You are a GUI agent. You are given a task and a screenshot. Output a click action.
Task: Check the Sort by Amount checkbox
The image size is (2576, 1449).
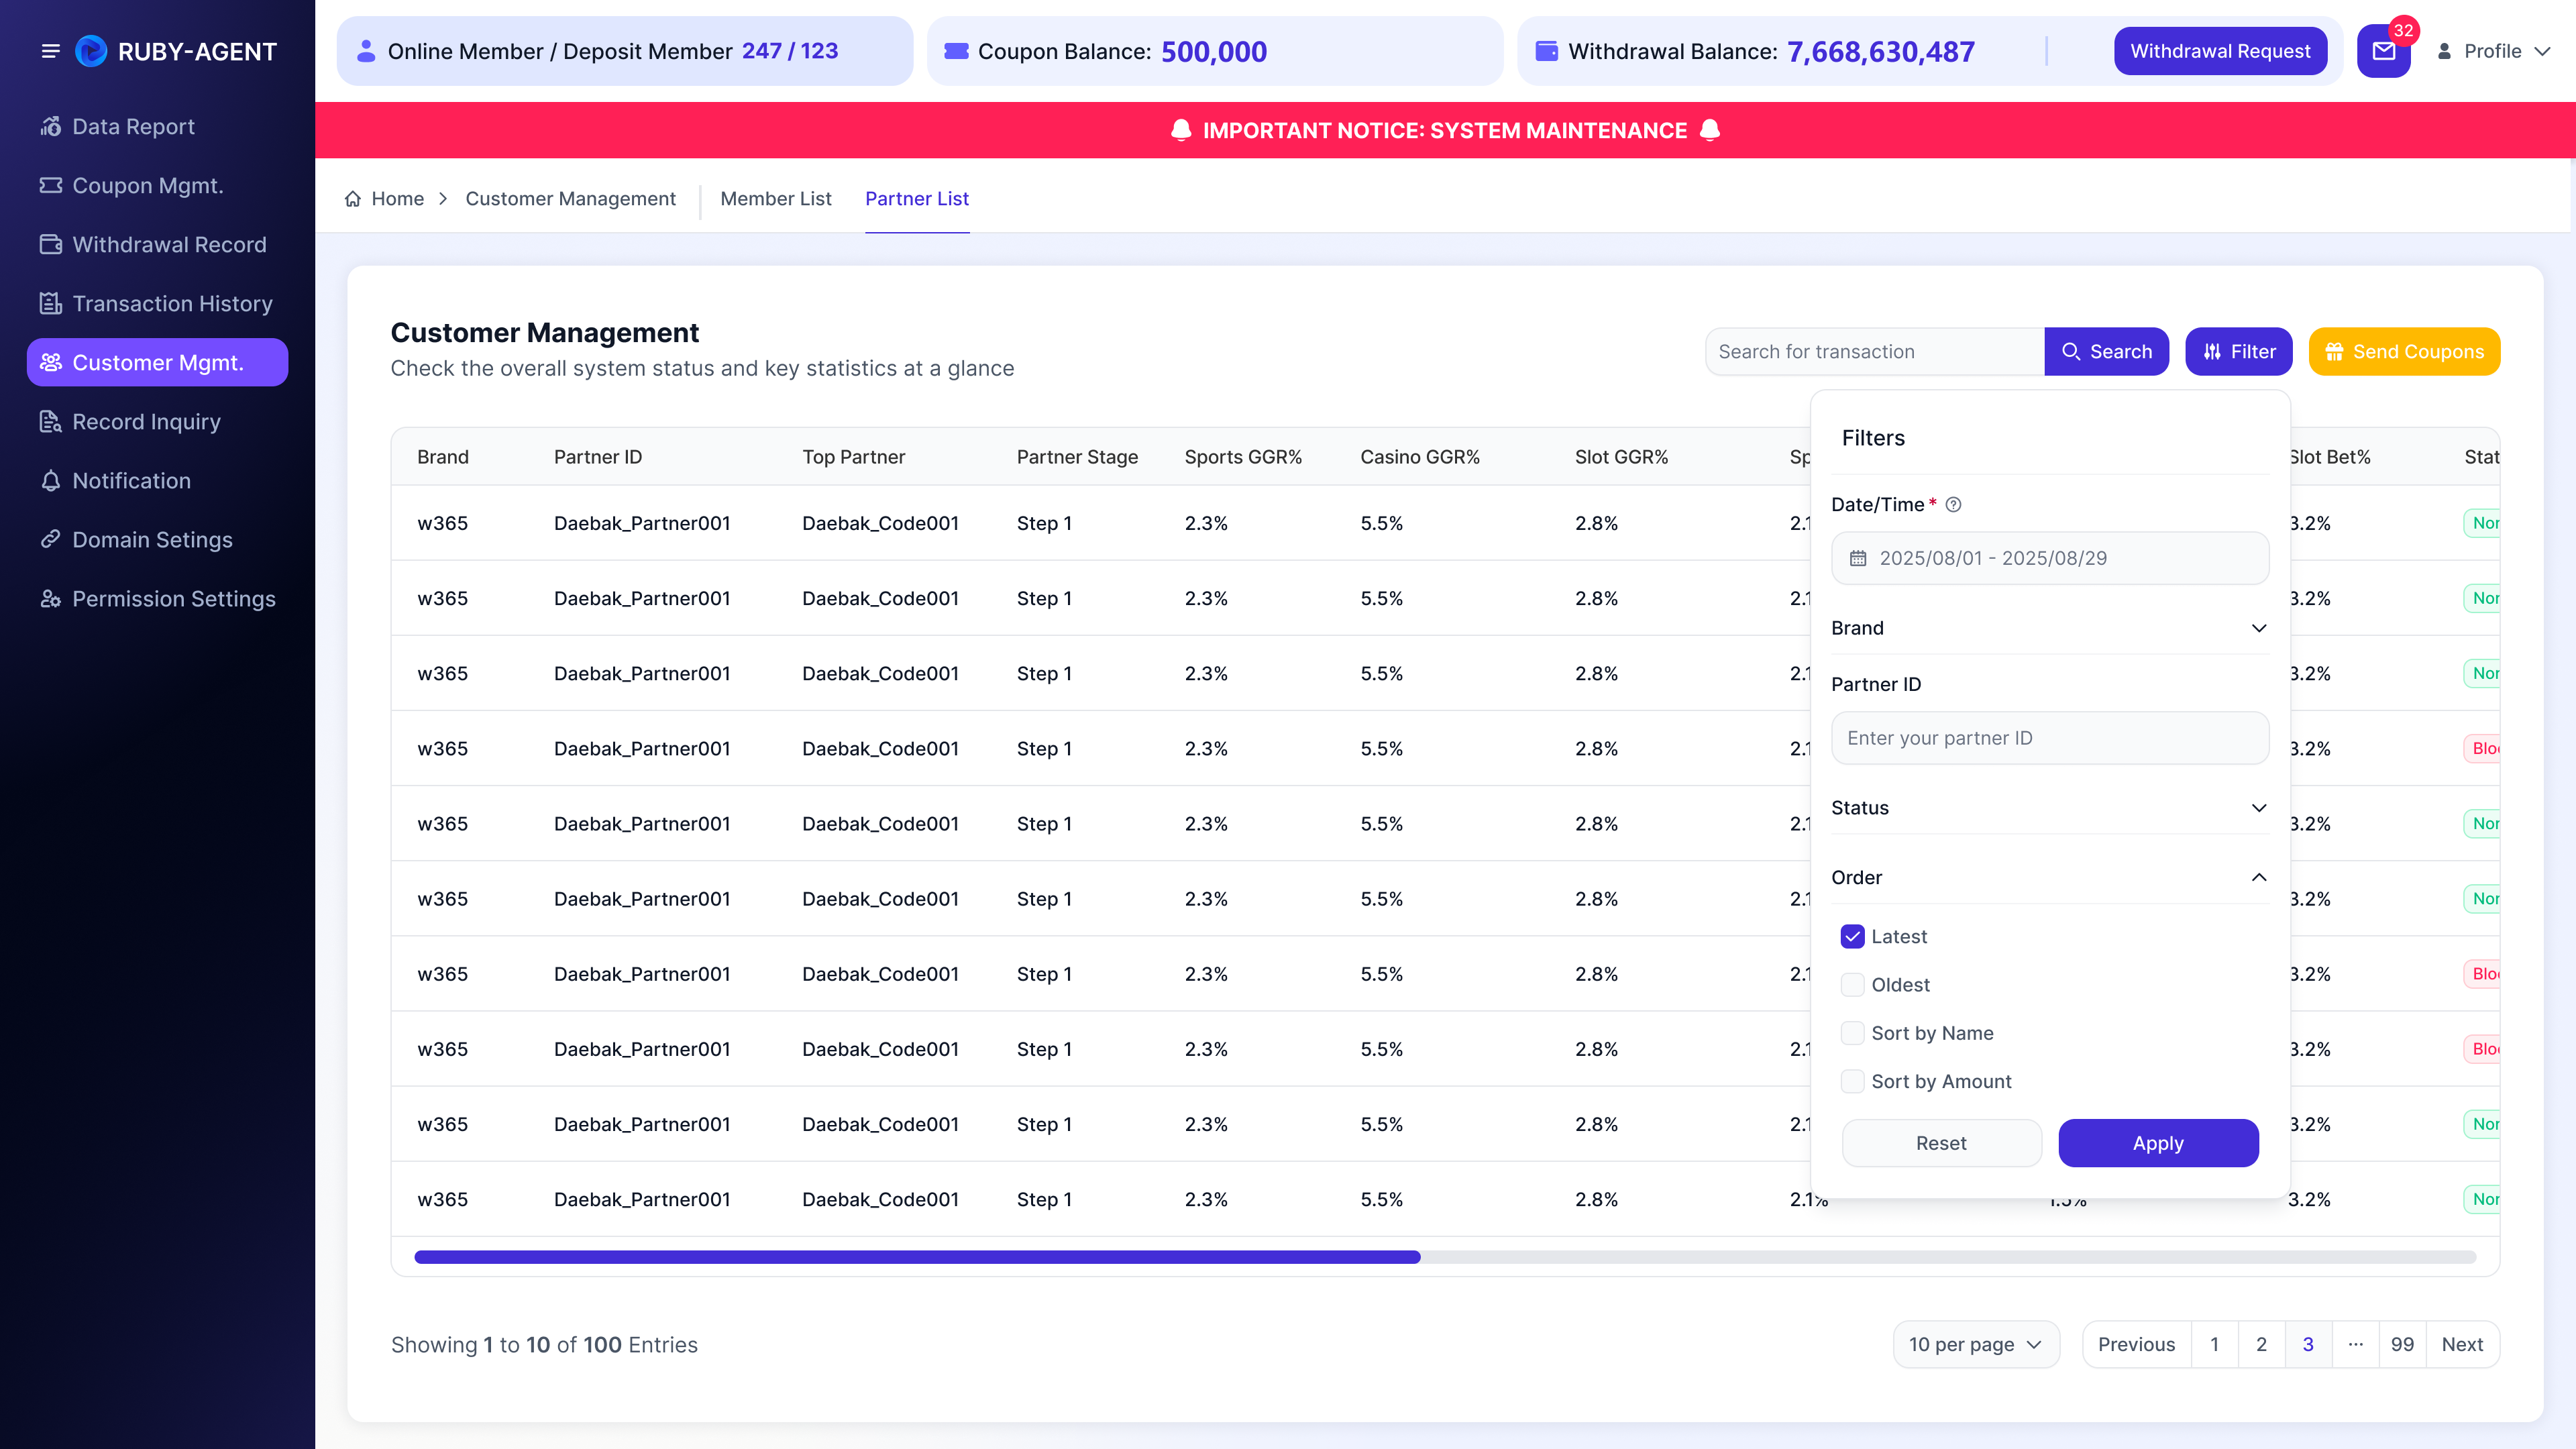(1852, 1081)
